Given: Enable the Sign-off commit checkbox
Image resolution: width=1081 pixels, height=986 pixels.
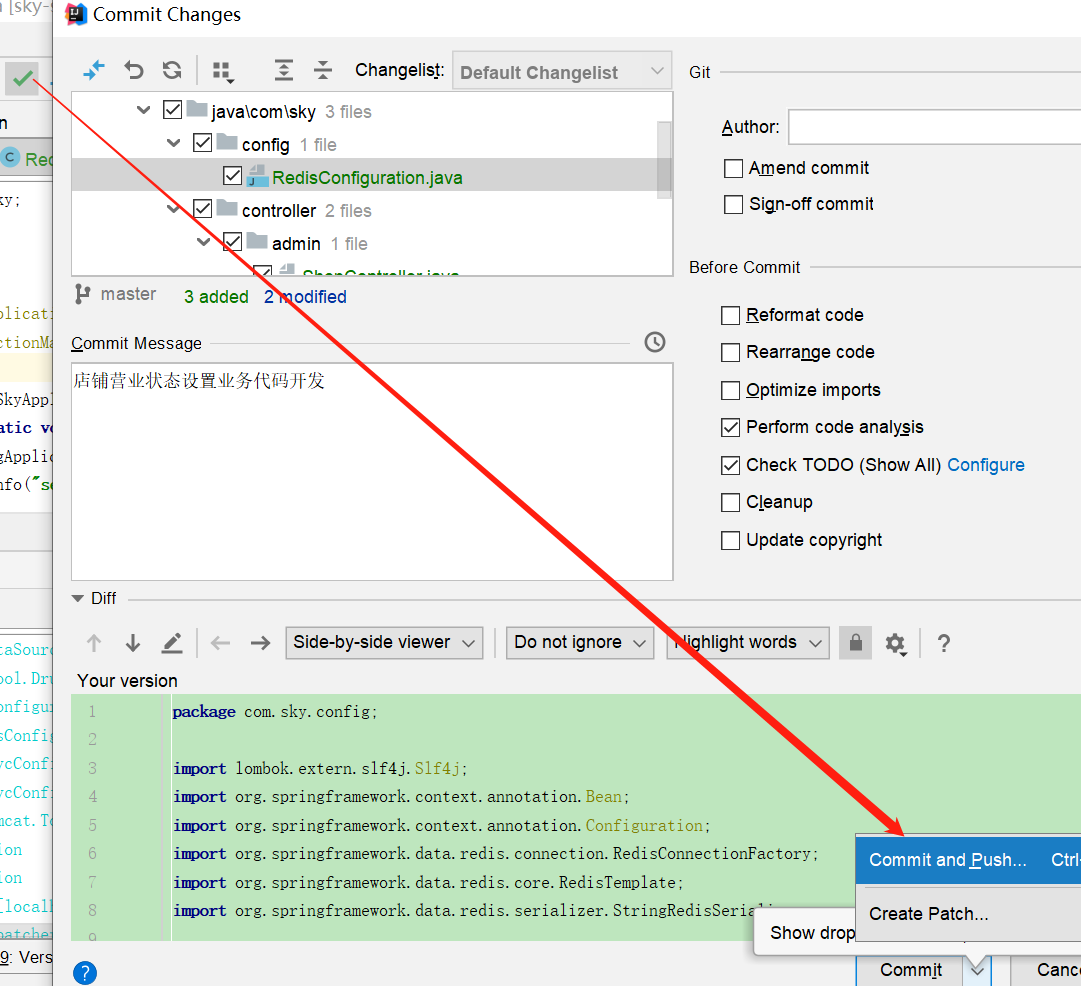Looking at the screenshot, I should [734, 204].
